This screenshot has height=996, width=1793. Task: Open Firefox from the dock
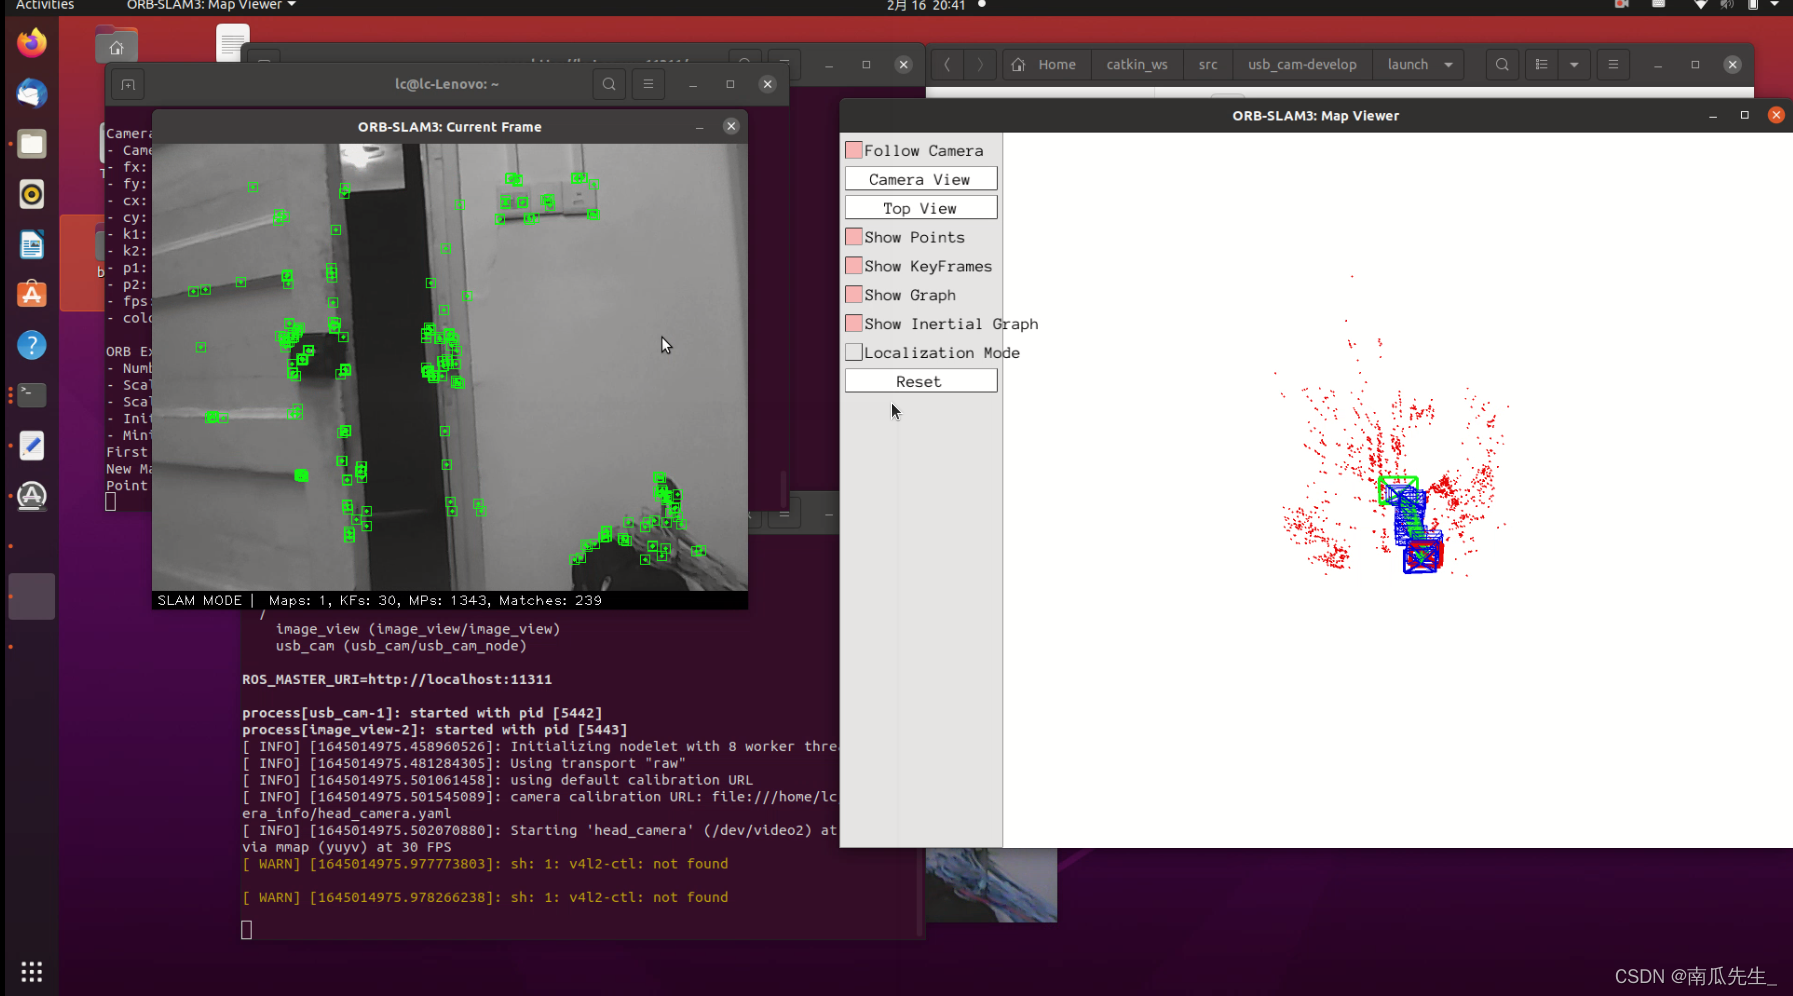click(x=32, y=43)
